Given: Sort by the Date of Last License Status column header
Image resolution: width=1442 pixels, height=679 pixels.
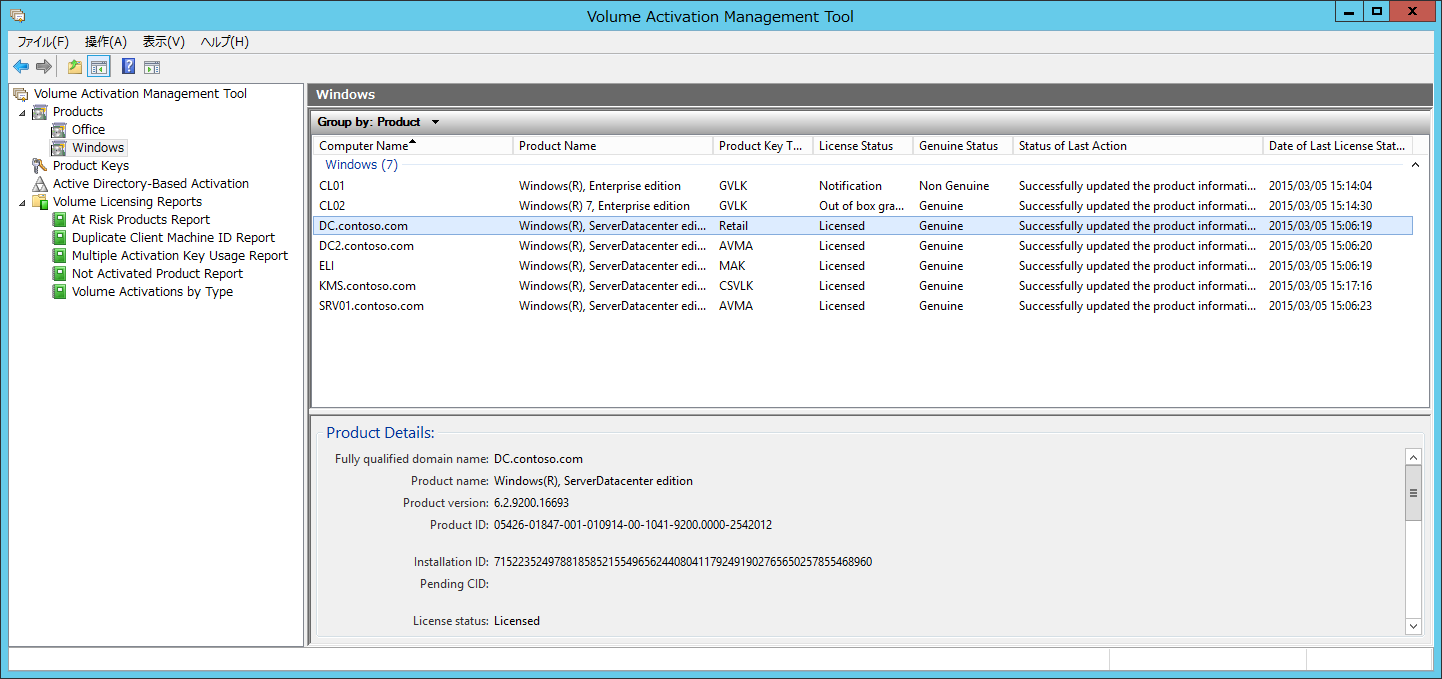Looking at the screenshot, I should [x=1338, y=146].
